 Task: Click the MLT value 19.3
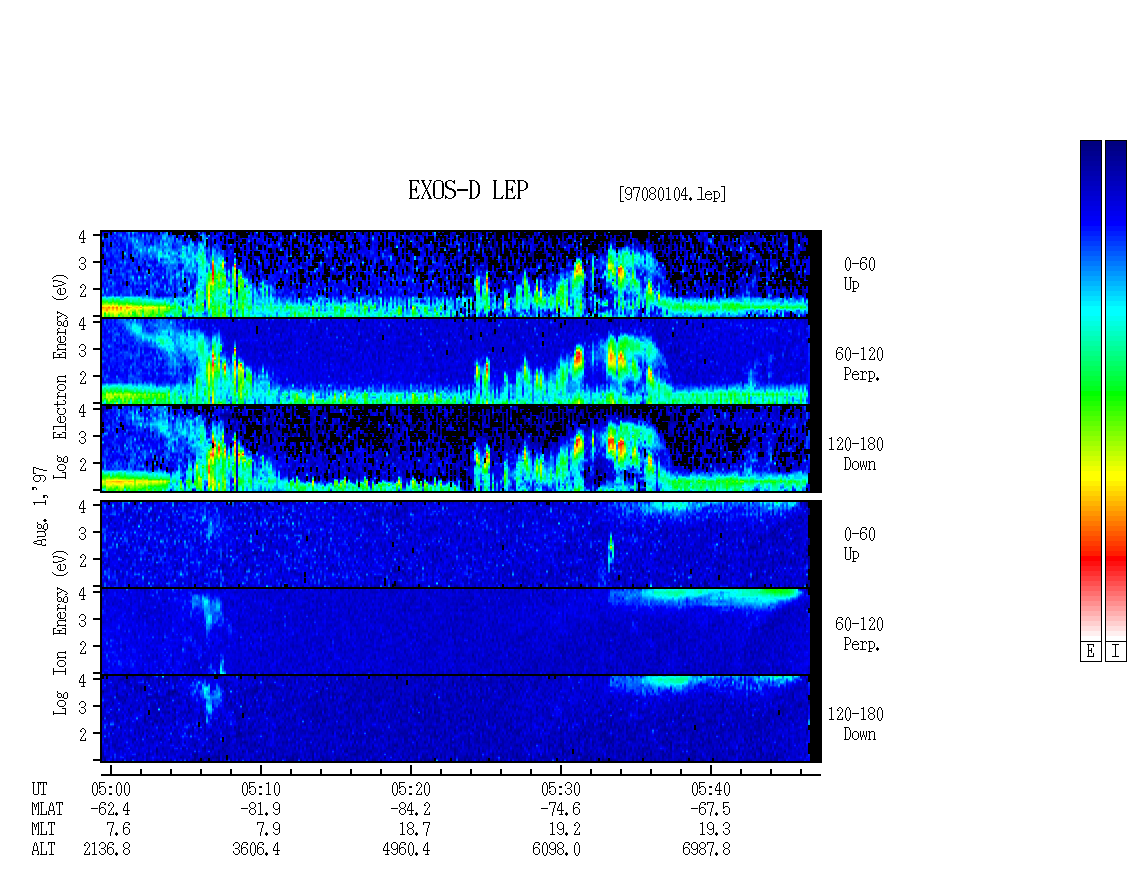(x=714, y=830)
